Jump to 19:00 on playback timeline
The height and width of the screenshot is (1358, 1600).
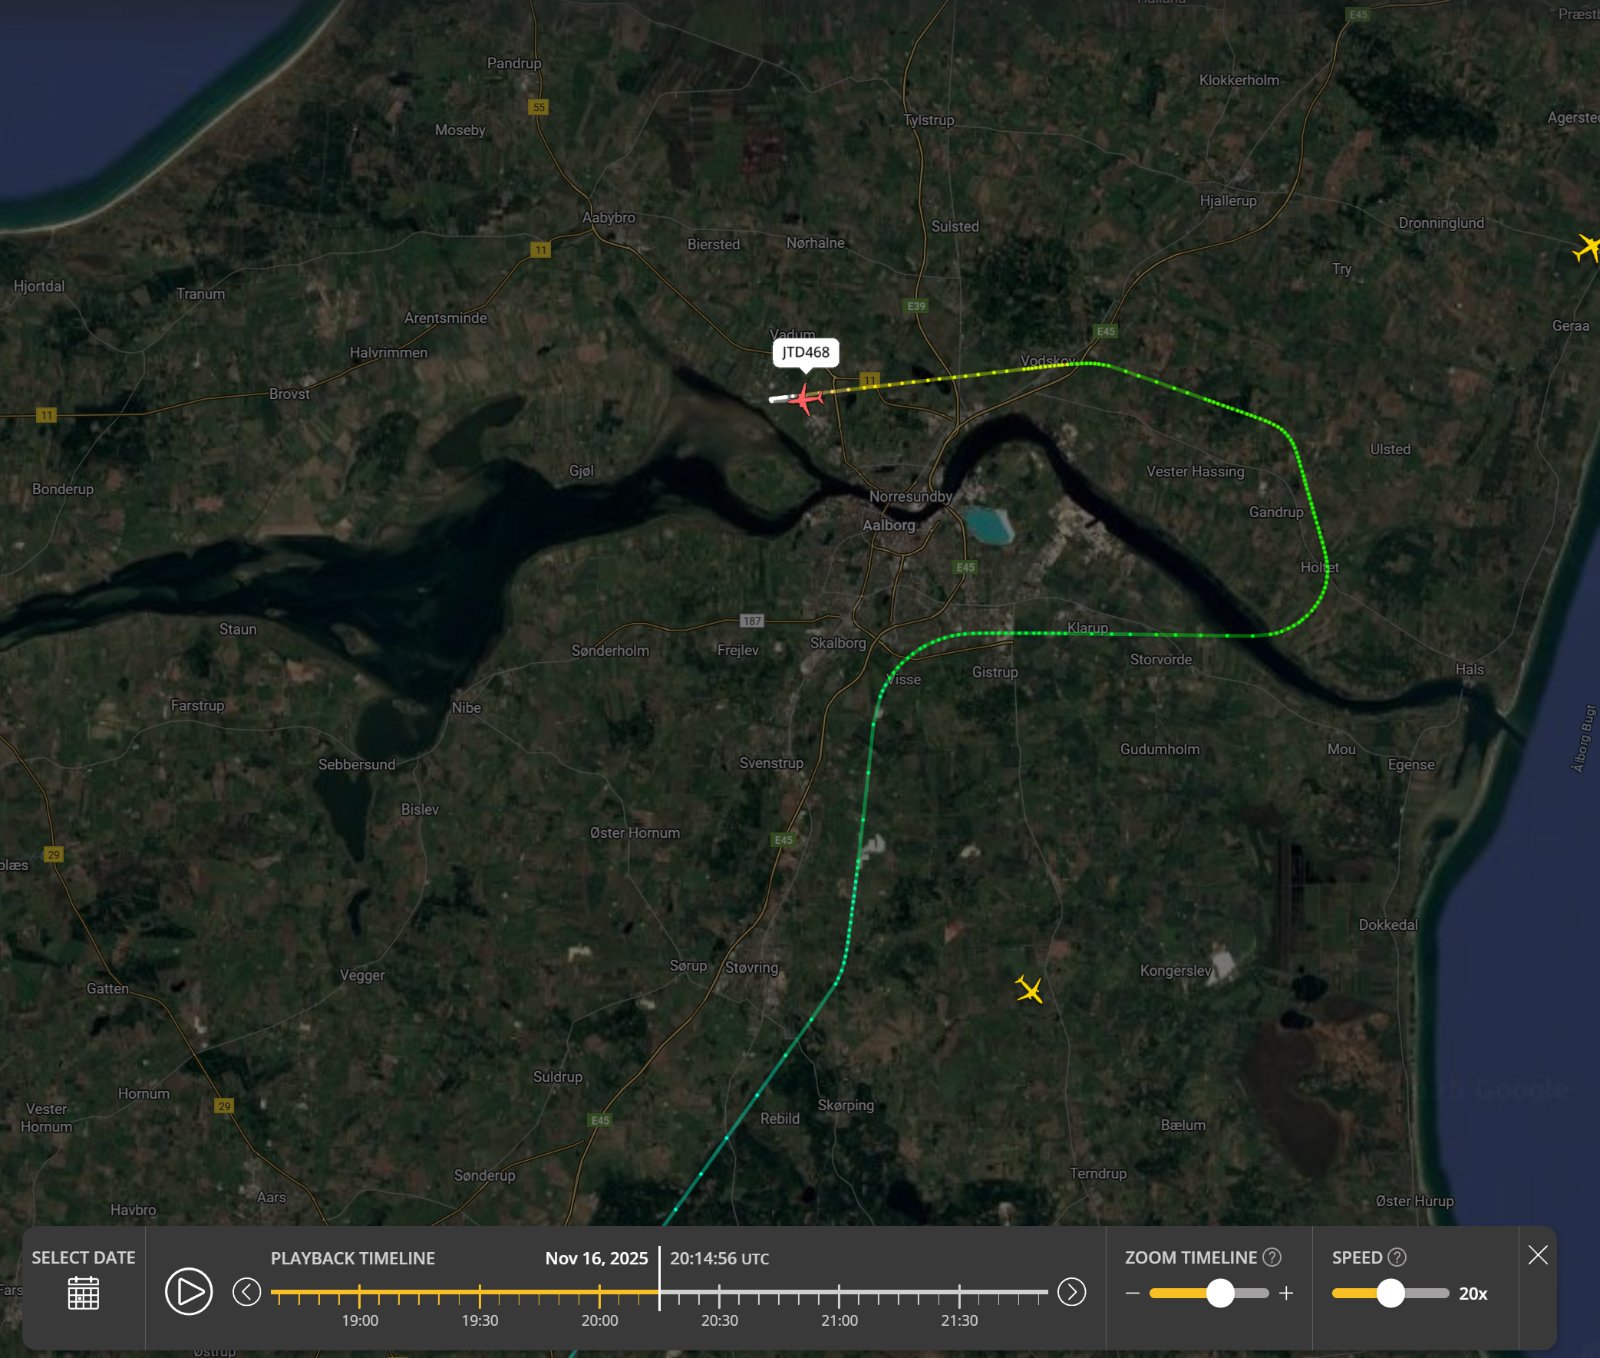pos(360,1296)
